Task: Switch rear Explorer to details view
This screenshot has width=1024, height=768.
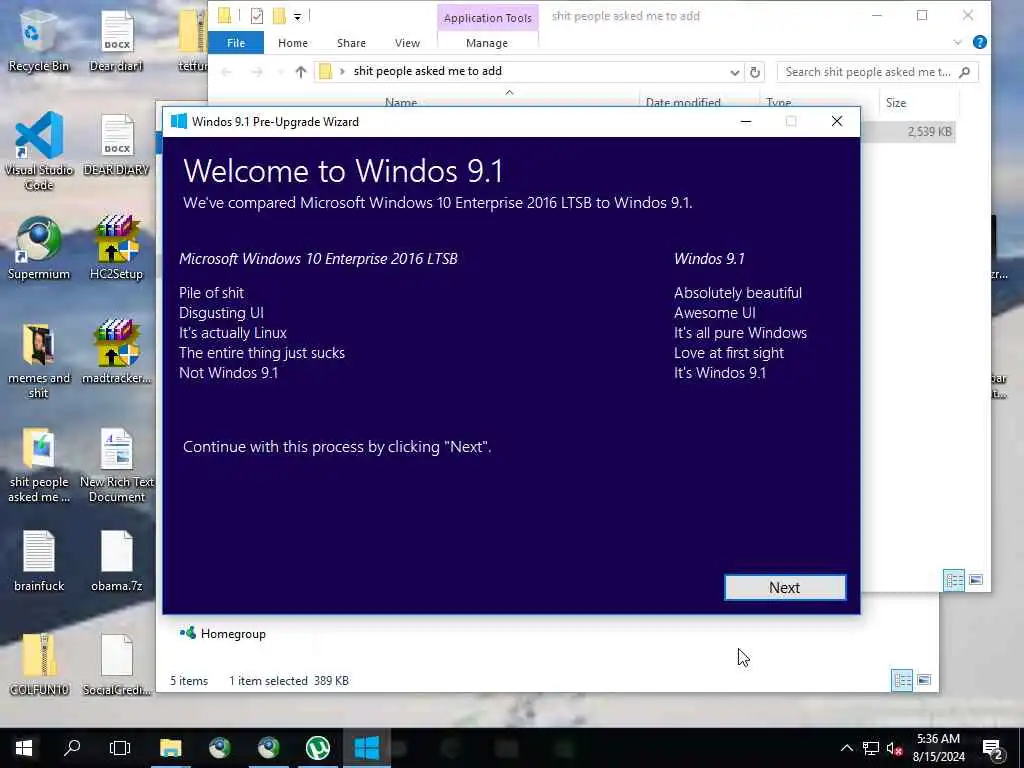Action: [x=902, y=680]
